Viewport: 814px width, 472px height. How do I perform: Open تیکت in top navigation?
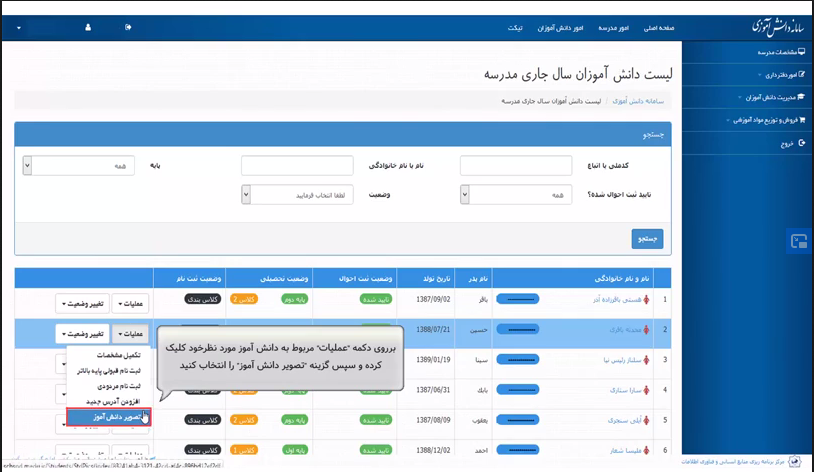point(515,28)
